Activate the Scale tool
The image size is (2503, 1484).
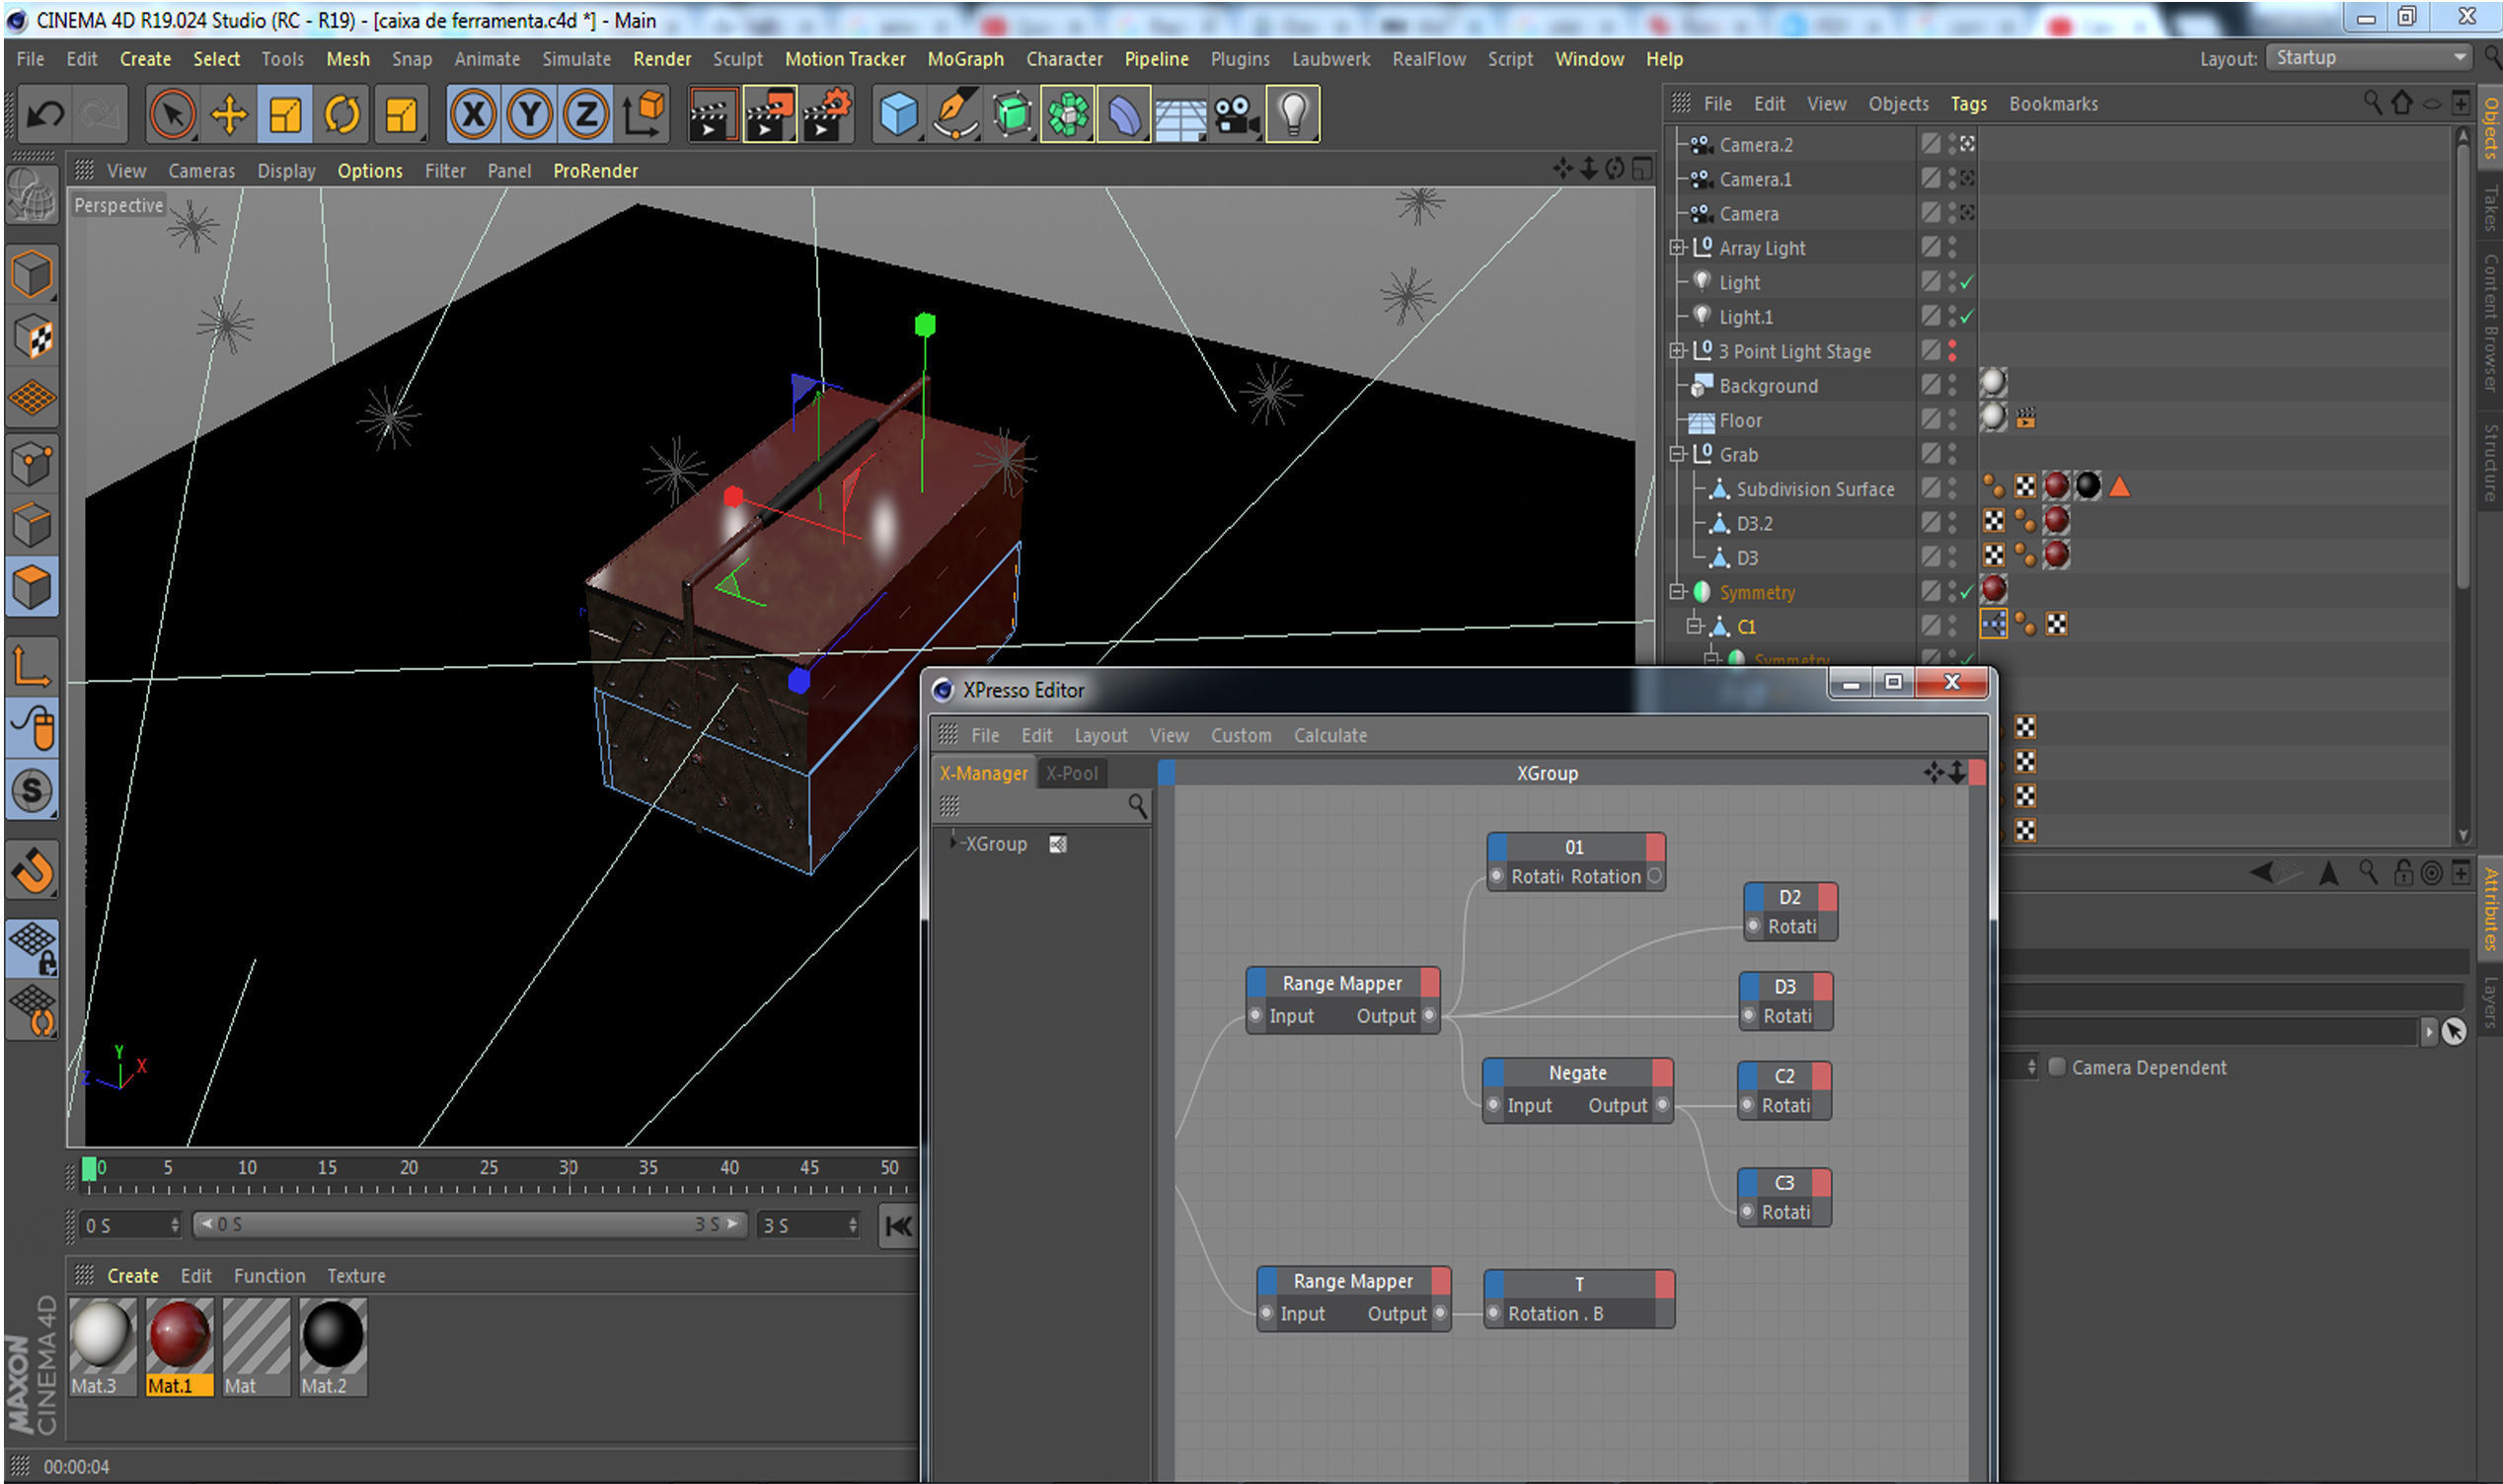[x=285, y=114]
